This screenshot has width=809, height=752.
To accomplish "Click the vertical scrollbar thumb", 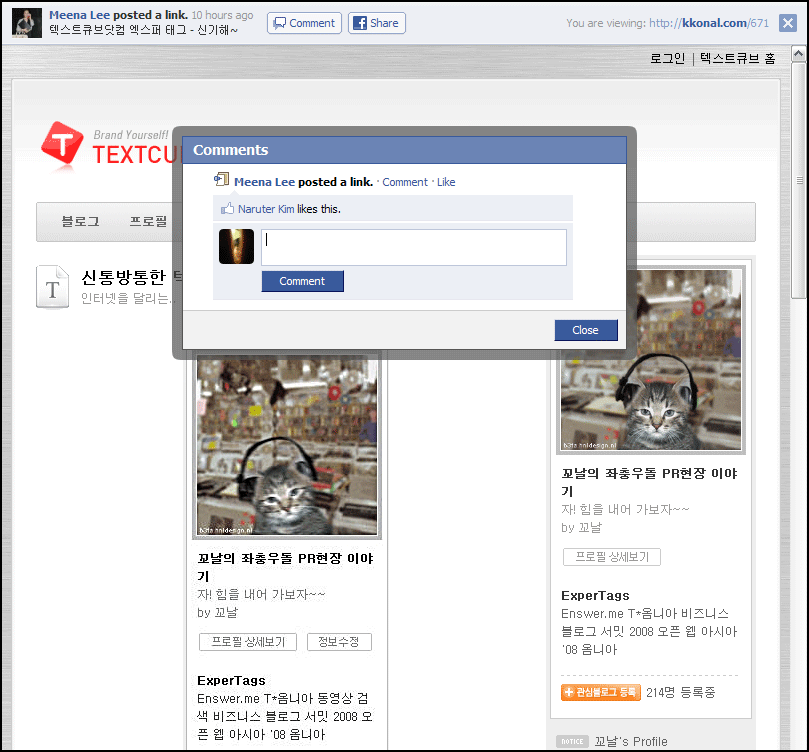I will (799, 179).
